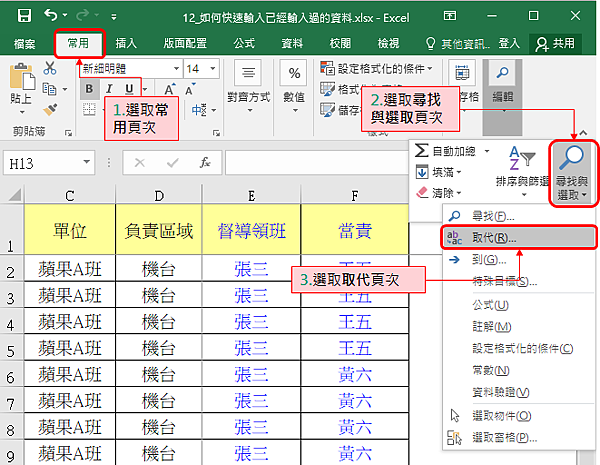This screenshot has width=600, height=465.
Task: Choose 尋找(F) from the menu
Action: pyautogui.click(x=518, y=217)
